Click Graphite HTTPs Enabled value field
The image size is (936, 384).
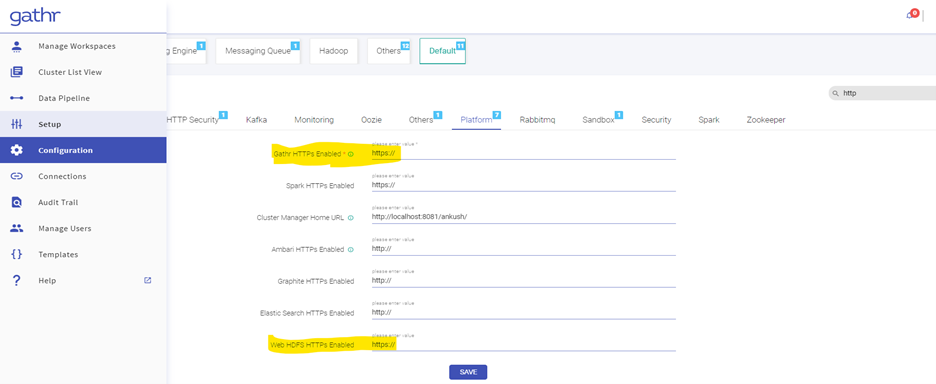pyautogui.click(x=524, y=281)
